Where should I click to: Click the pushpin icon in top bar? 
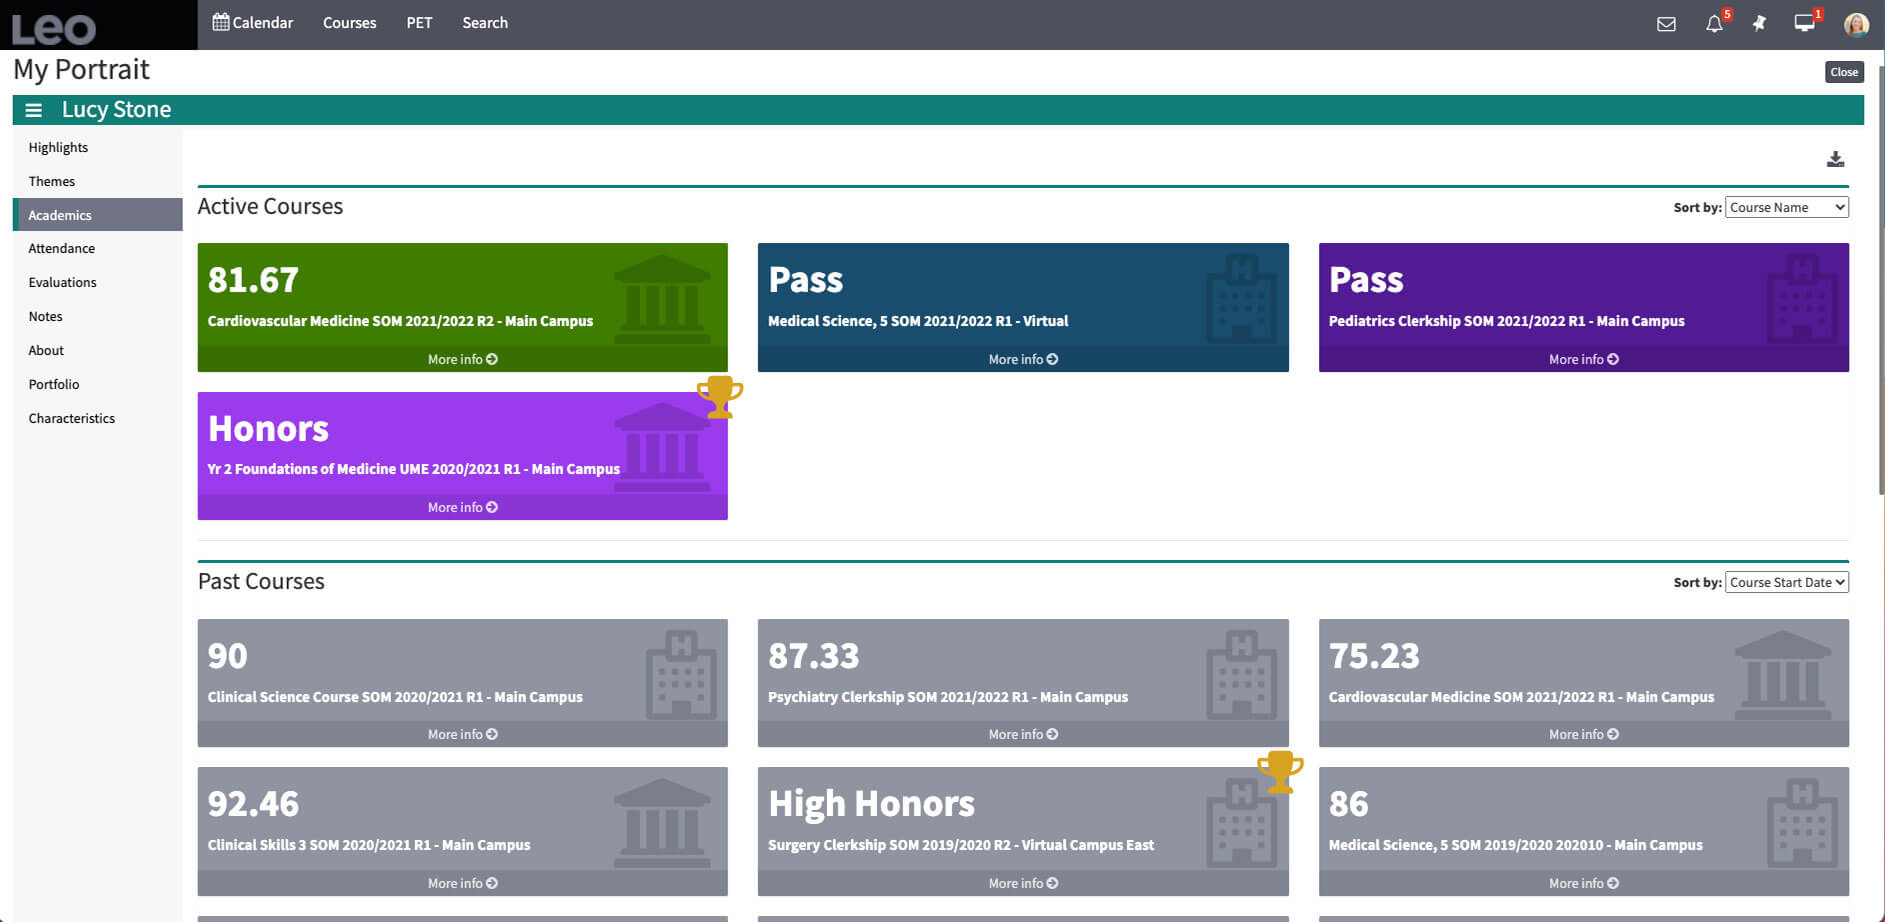1759,23
